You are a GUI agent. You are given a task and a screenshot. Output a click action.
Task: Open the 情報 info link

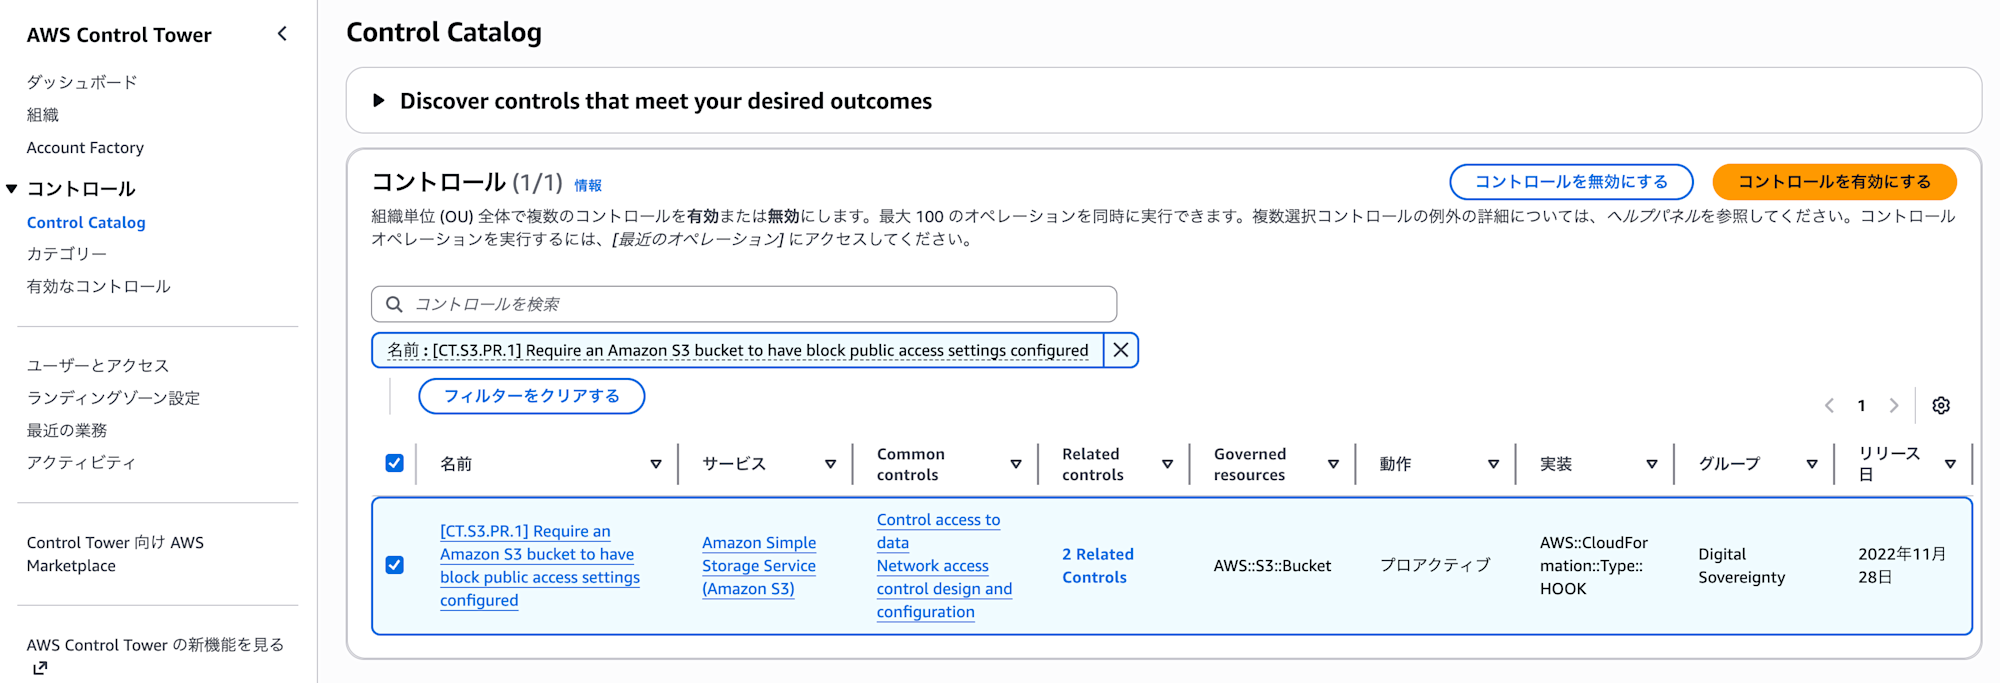pyautogui.click(x=588, y=185)
